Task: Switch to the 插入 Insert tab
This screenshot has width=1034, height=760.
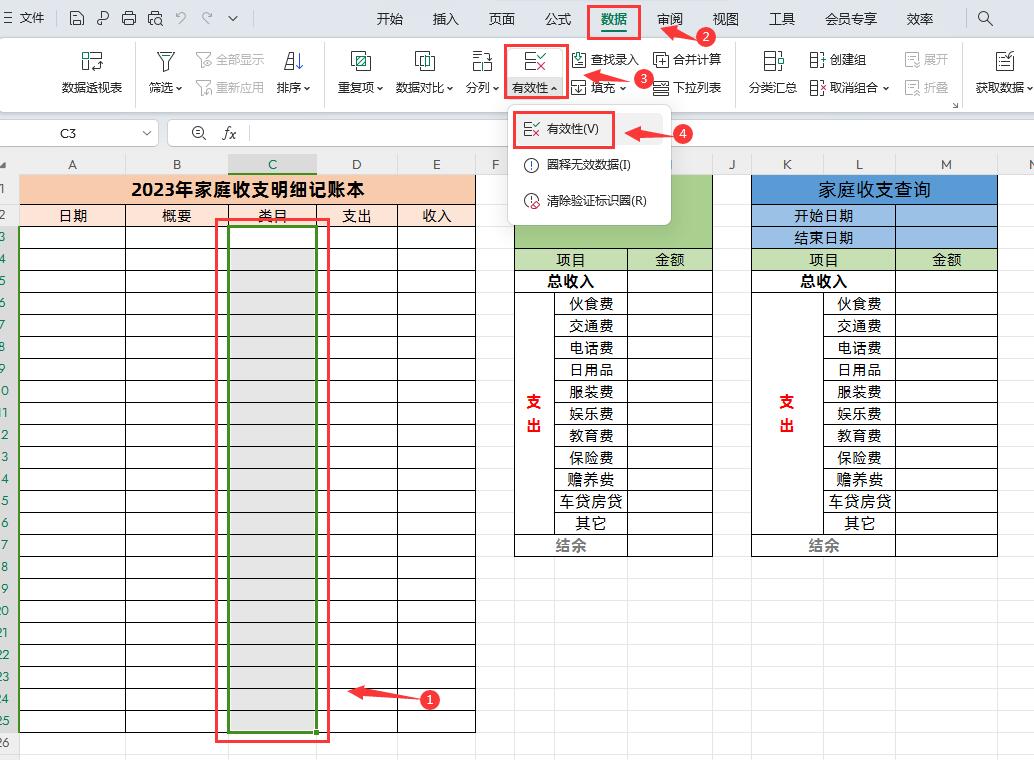Action: [445, 19]
